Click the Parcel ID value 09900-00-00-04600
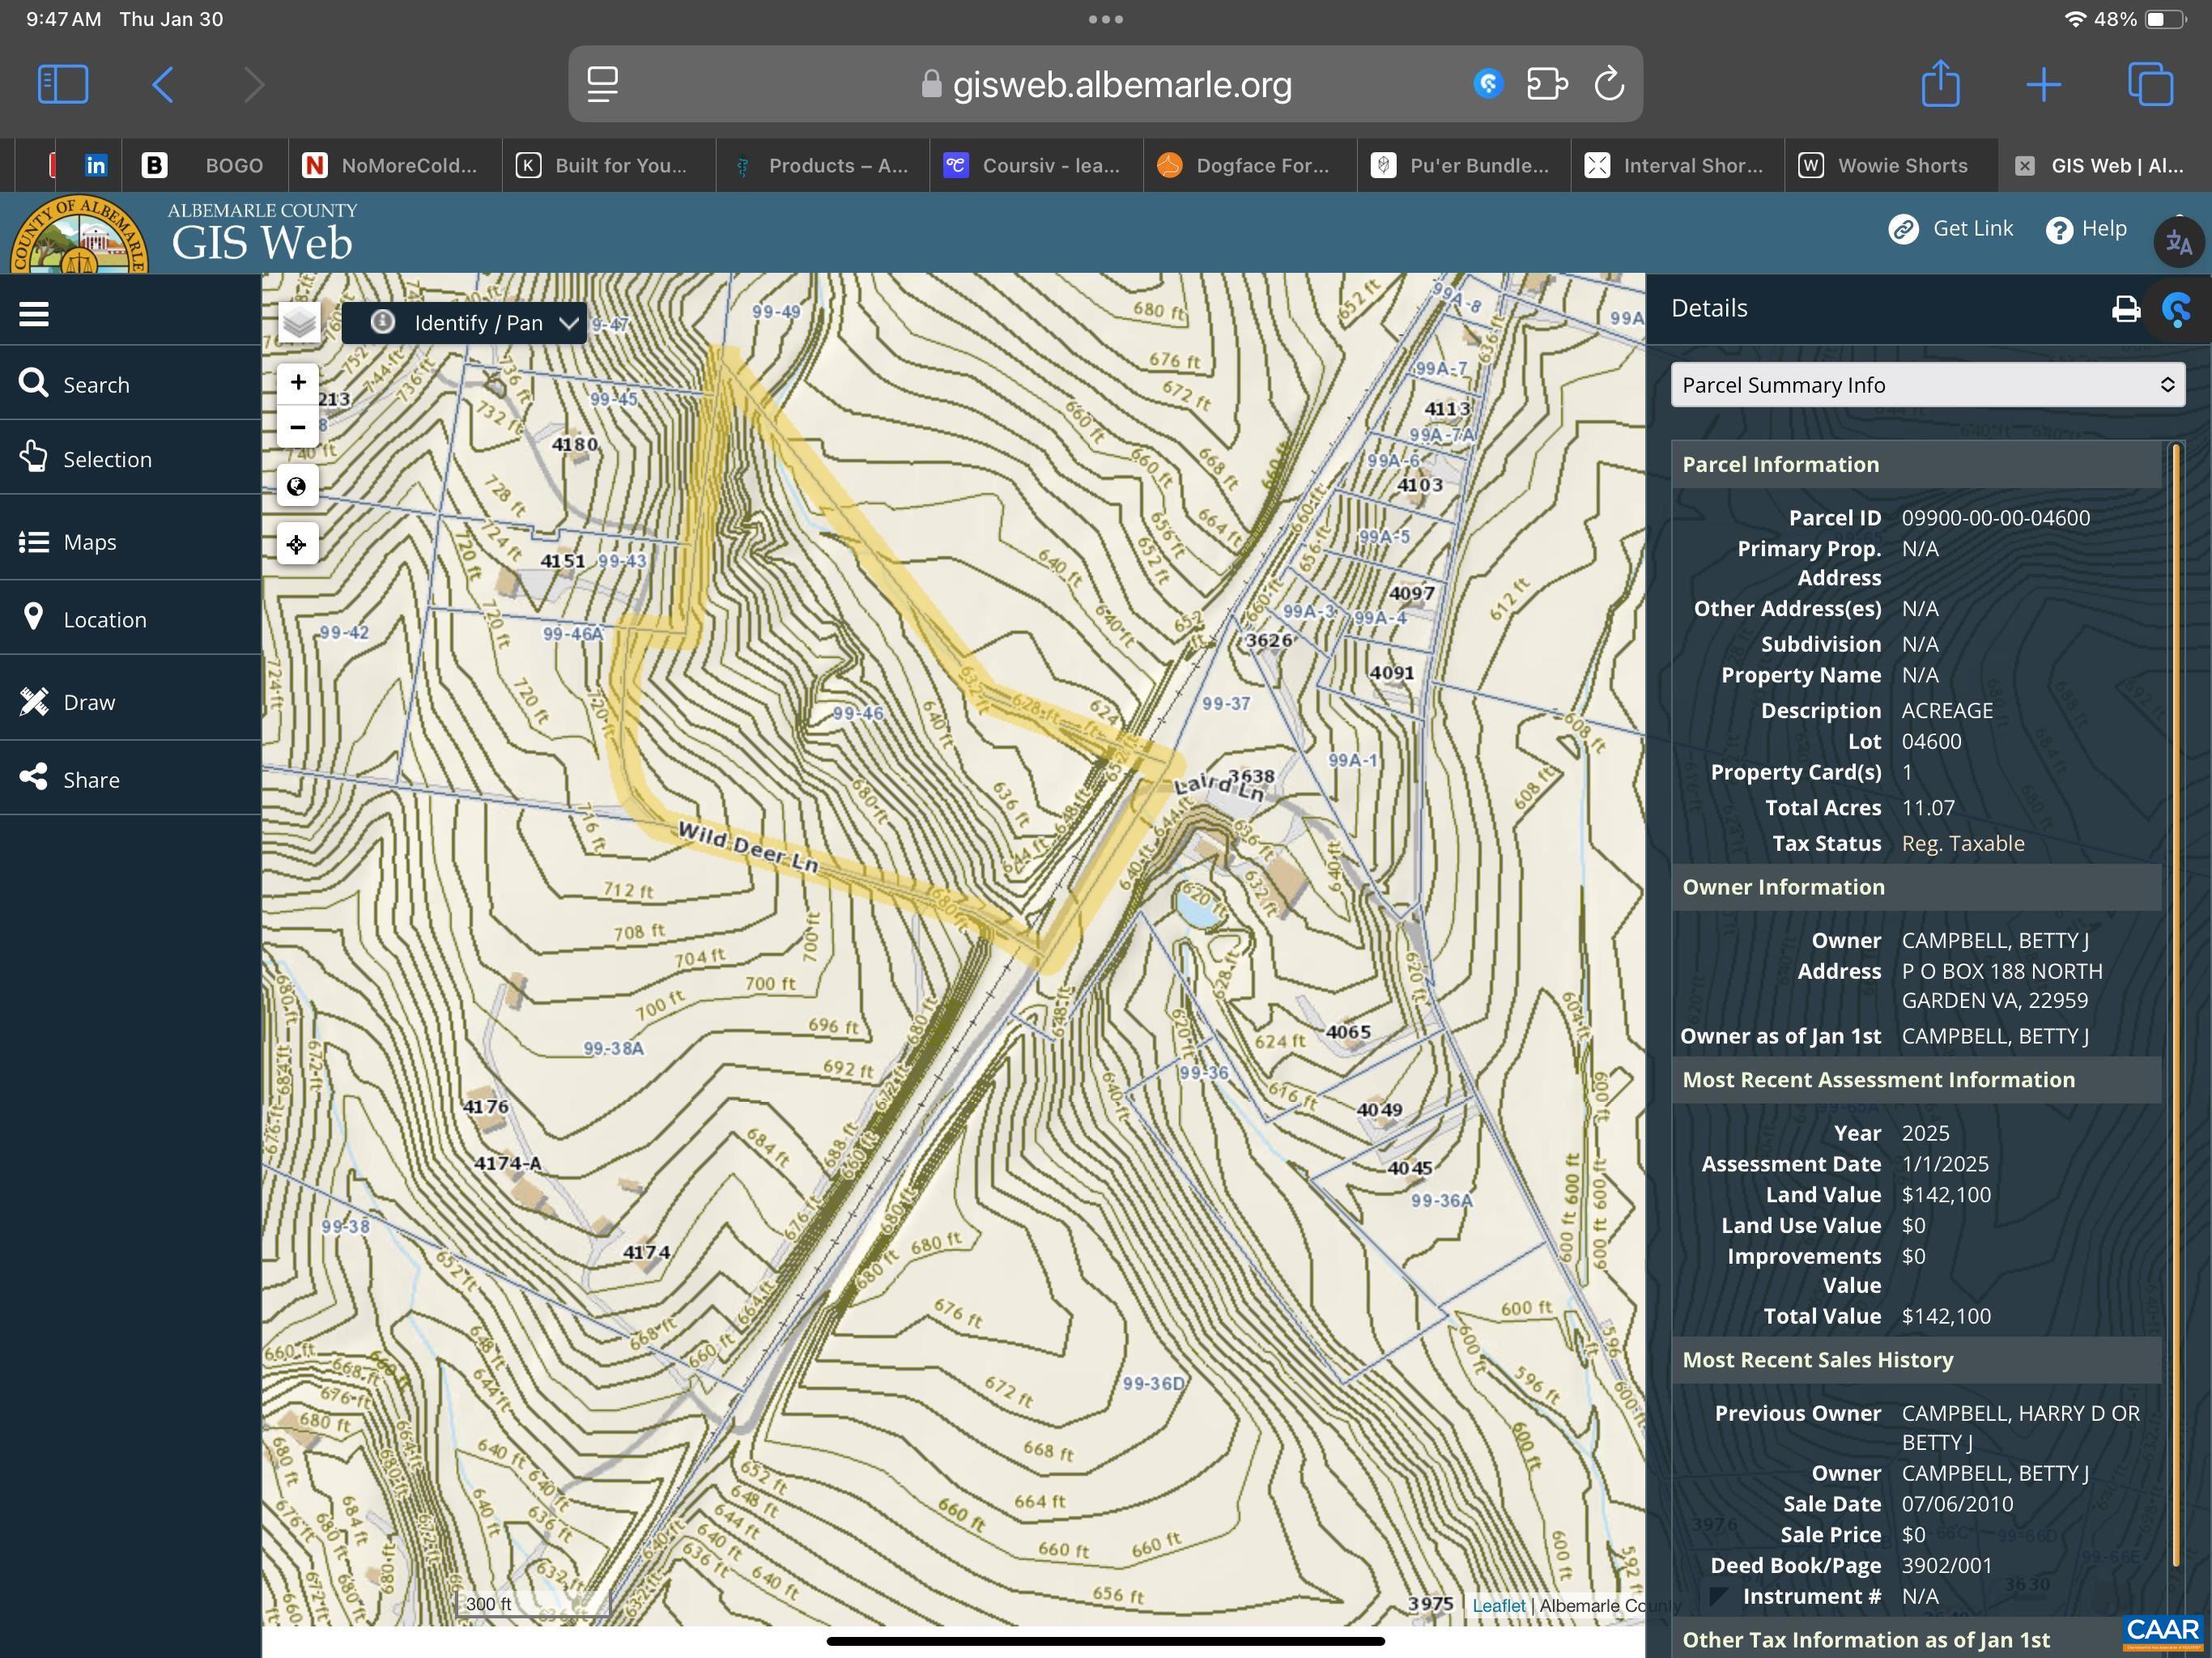2212x1658 pixels. [x=1995, y=518]
